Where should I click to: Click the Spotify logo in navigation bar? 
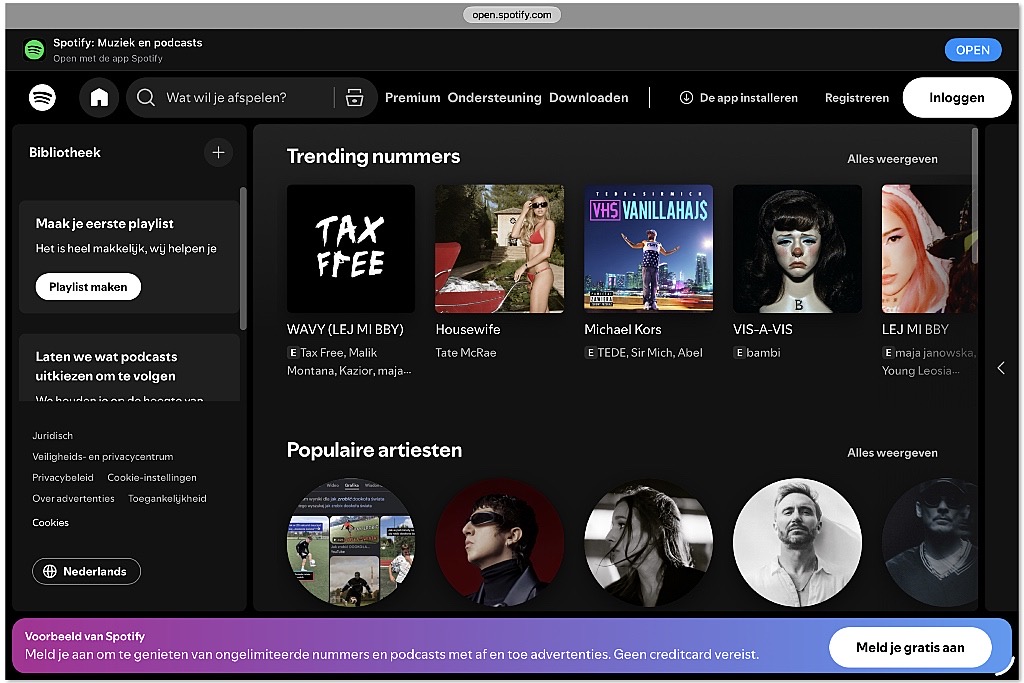click(42, 98)
